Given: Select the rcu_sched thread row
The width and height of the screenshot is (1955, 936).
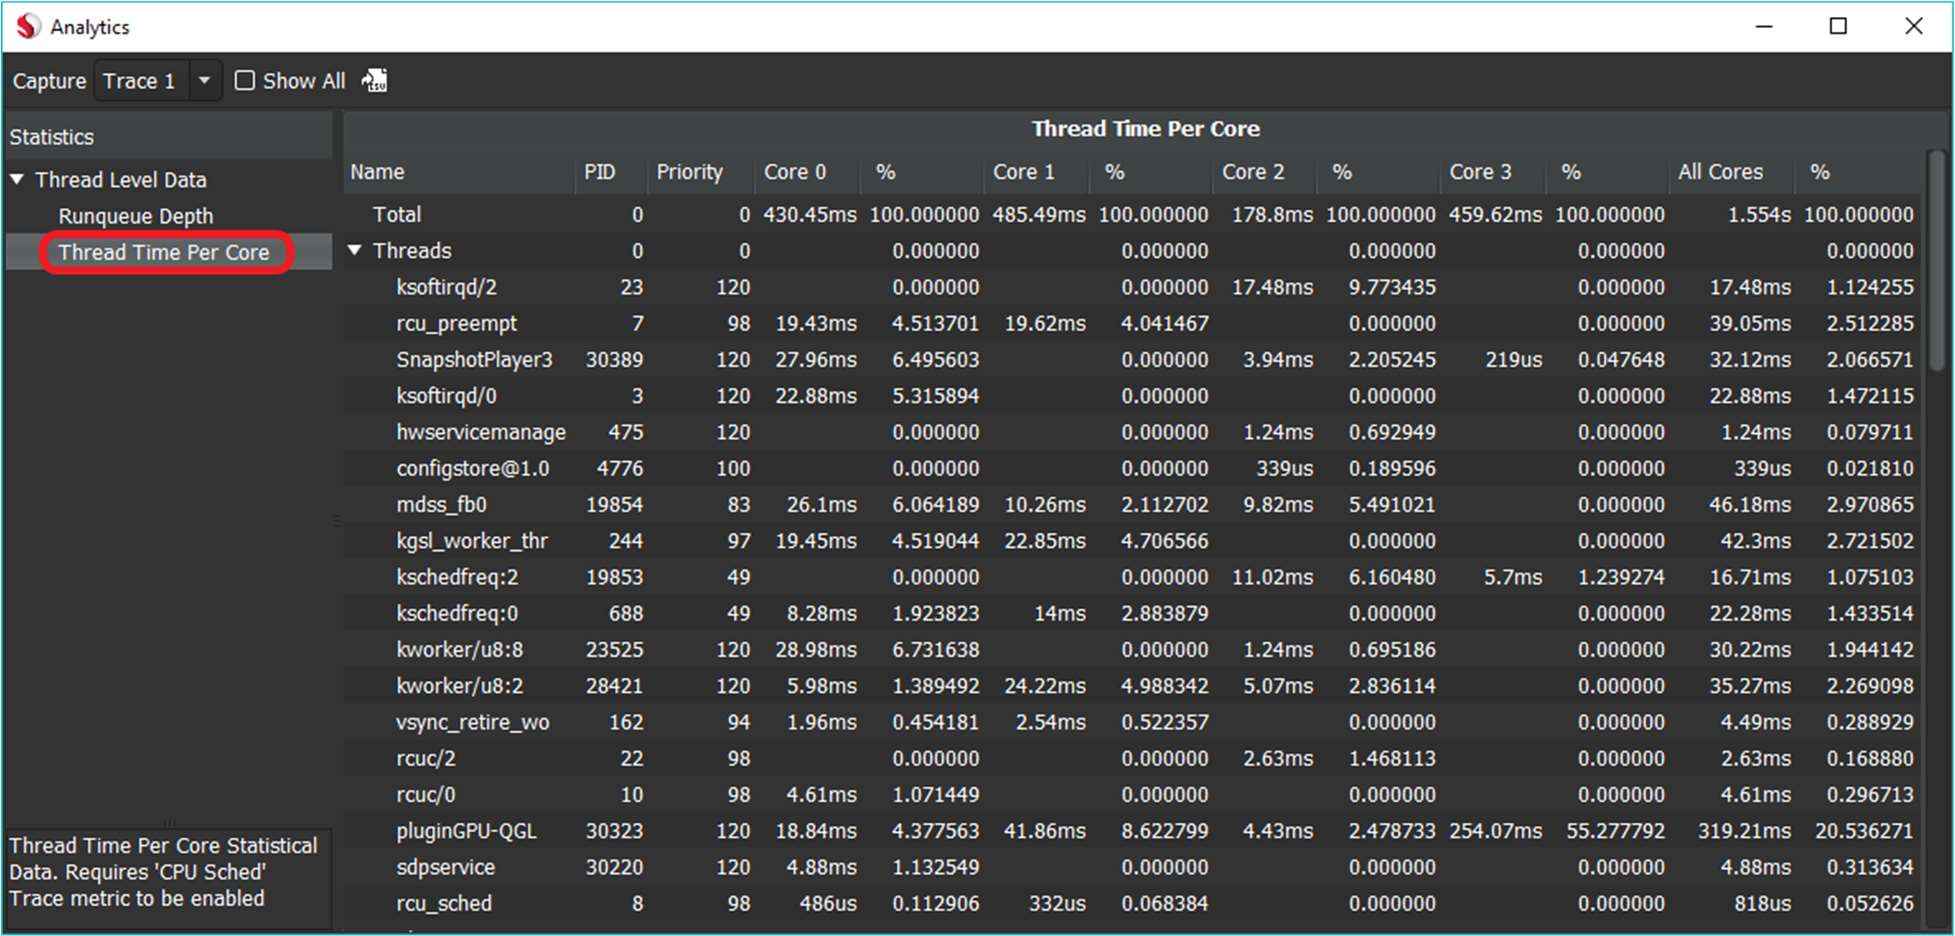Looking at the screenshot, I should point(1131,903).
